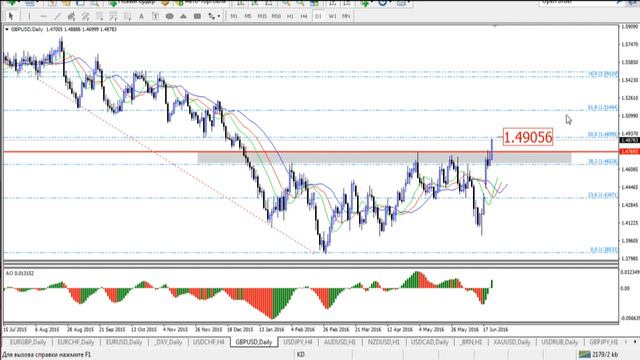The height and width of the screenshot is (360, 640).
Task: Switch chart to M30 timeframe
Action: pyautogui.click(x=276, y=16)
